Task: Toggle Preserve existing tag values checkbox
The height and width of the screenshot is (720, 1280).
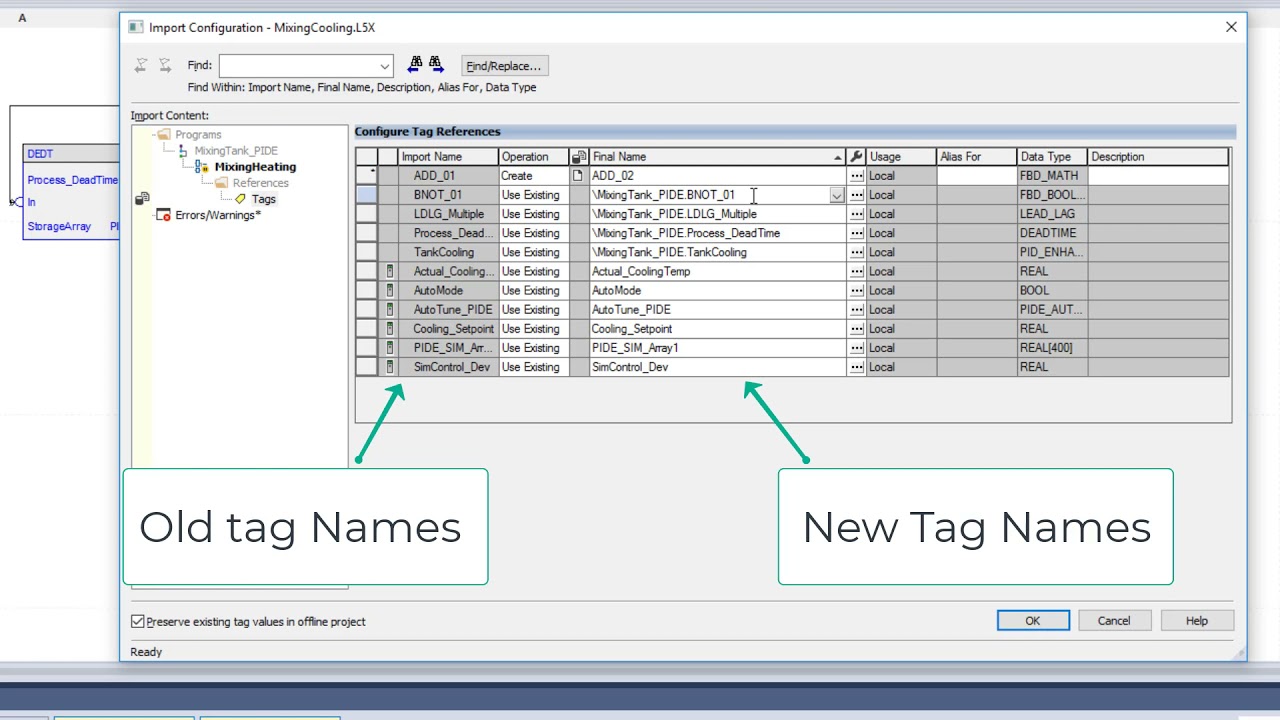Action: tap(138, 621)
